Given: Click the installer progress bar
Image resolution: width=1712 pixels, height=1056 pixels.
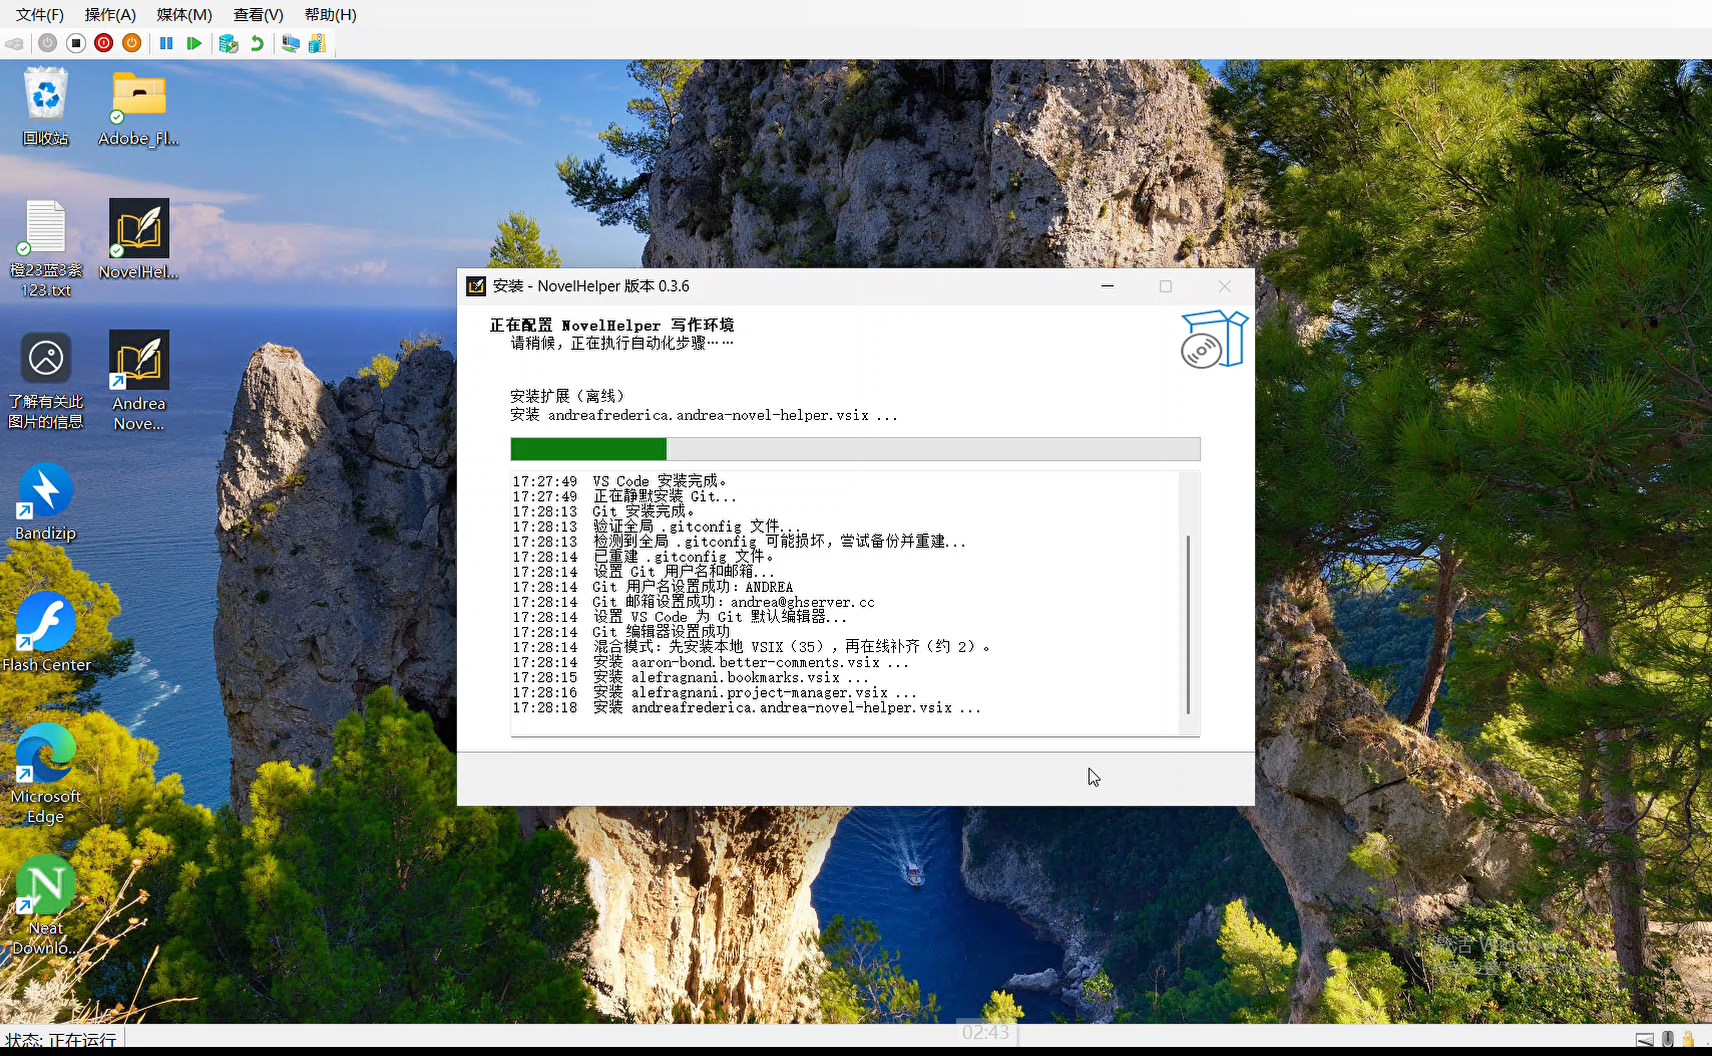Looking at the screenshot, I should click(854, 449).
